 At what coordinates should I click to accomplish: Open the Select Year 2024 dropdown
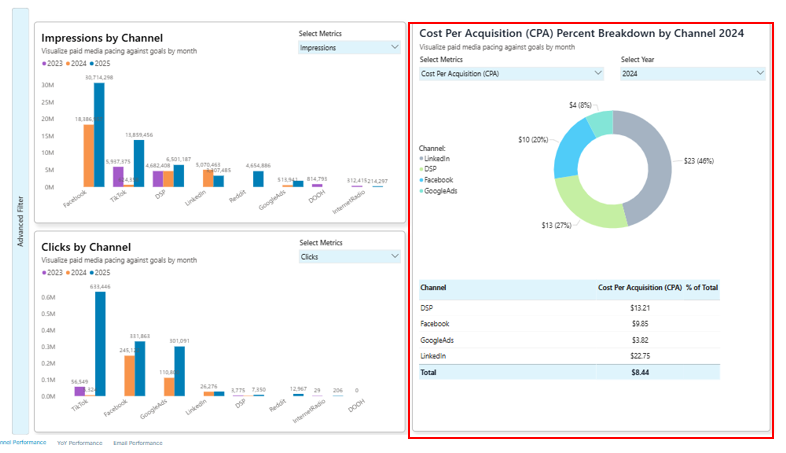coord(692,73)
